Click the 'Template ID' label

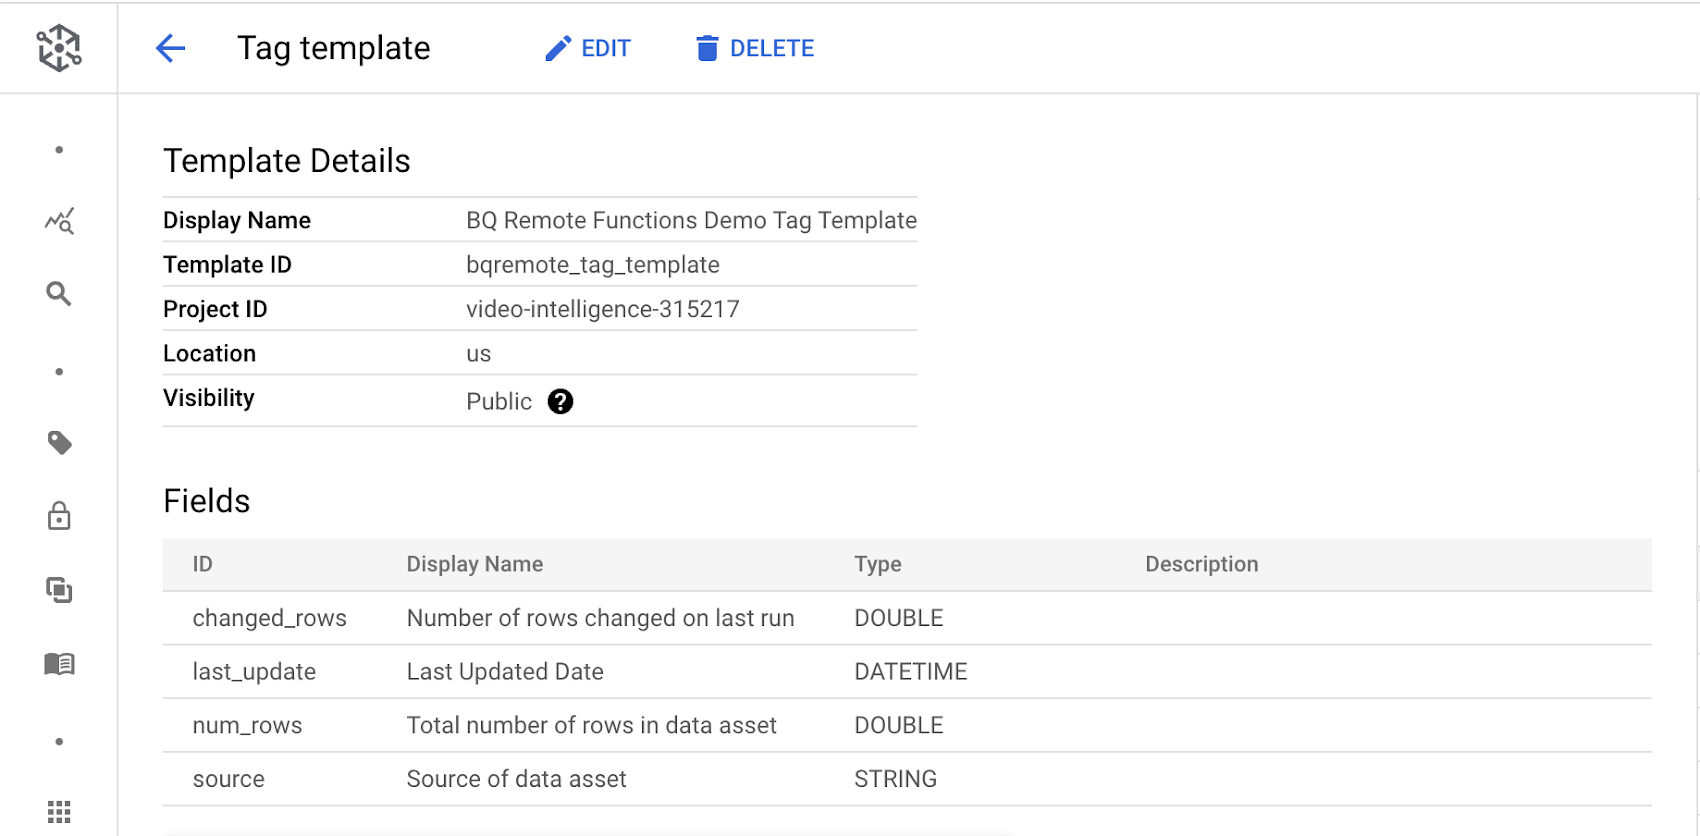(x=227, y=265)
